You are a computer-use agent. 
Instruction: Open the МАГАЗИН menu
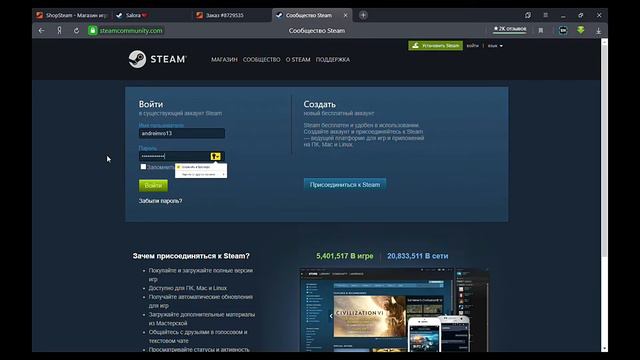(224, 60)
